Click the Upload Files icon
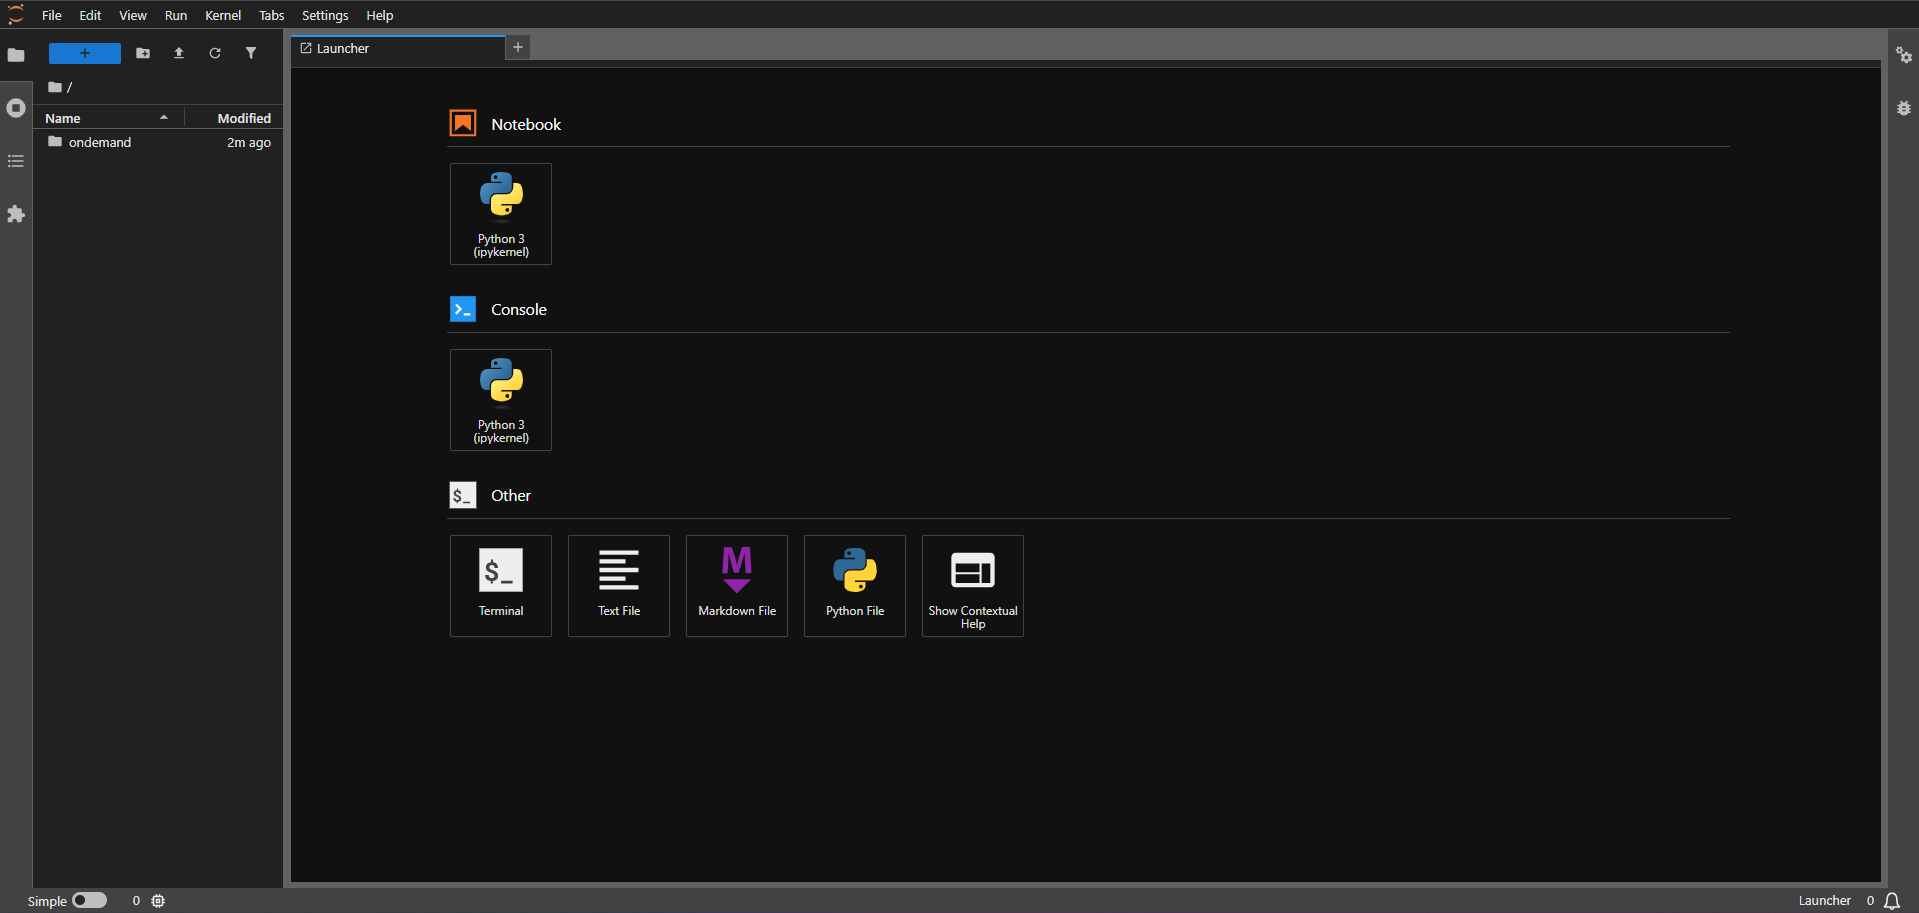Image resolution: width=1919 pixels, height=913 pixels. point(179,53)
